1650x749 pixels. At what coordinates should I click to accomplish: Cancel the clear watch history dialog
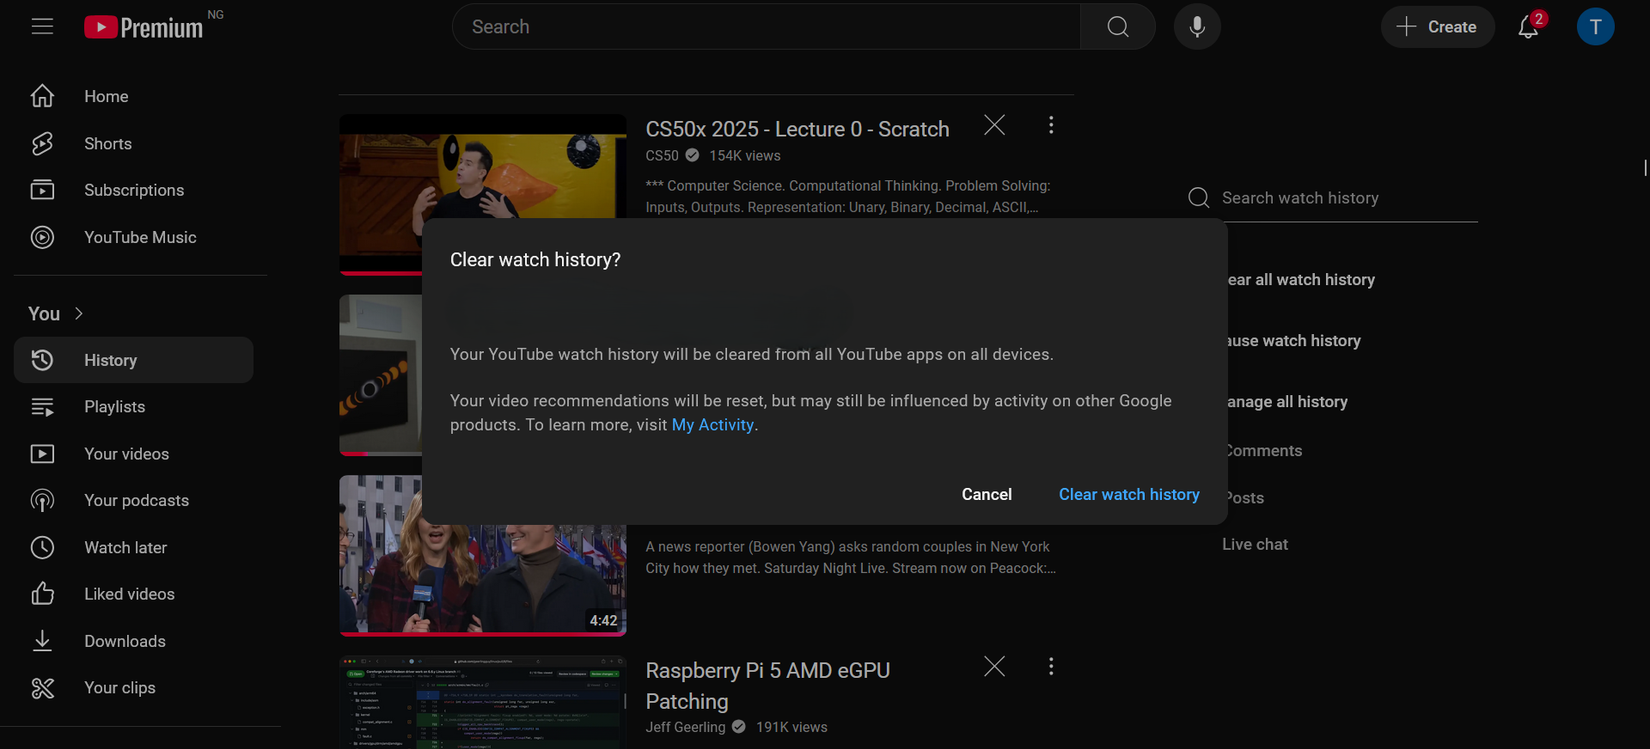tap(987, 494)
